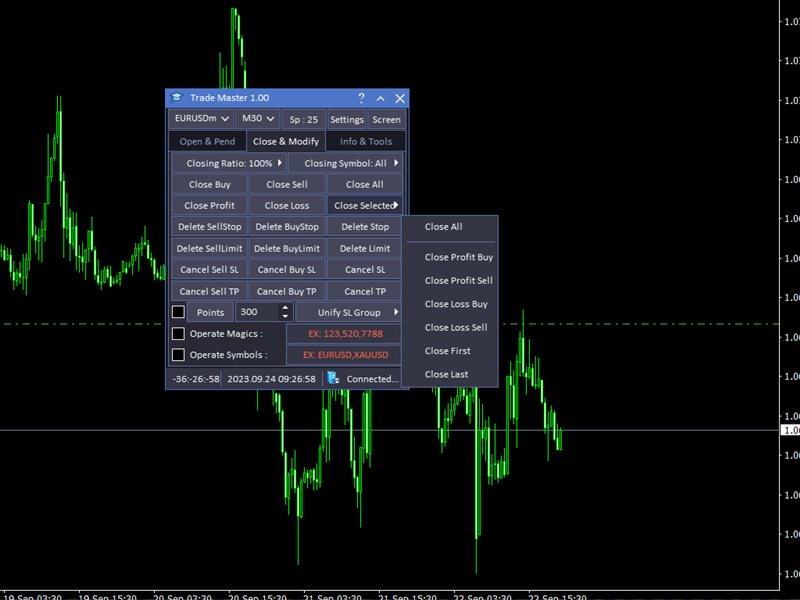Viewport: 800px width, 600px height.
Task: Click the Points button
Action: [210, 312]
